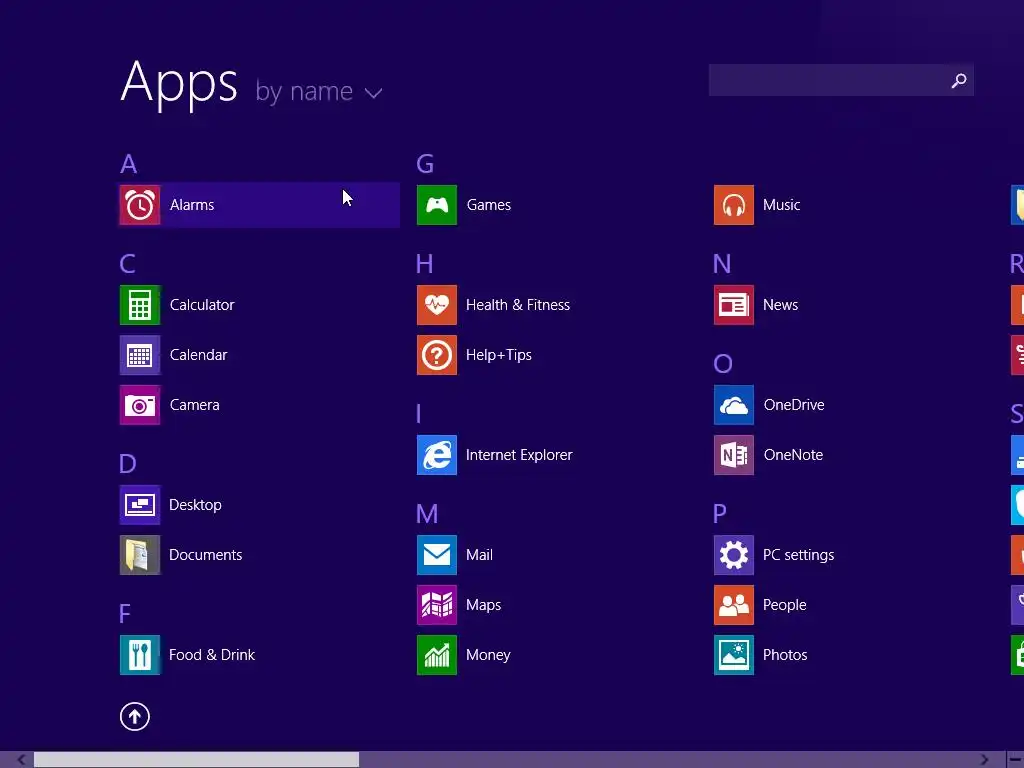Start the Camera app icon
Screen dimensions: 1024x768
140,405
